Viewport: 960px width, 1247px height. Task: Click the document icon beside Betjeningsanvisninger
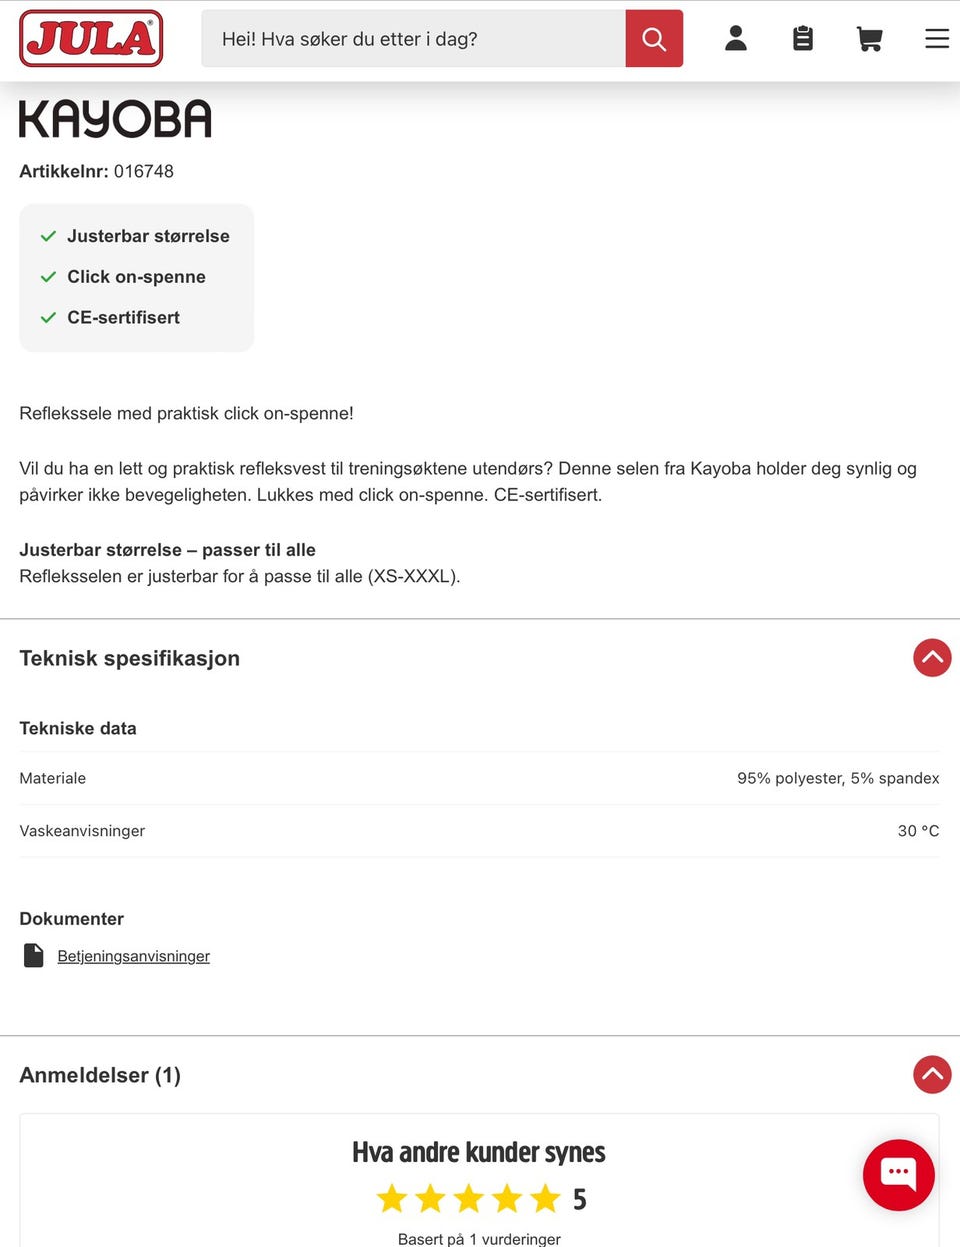(x=33, y=955)
